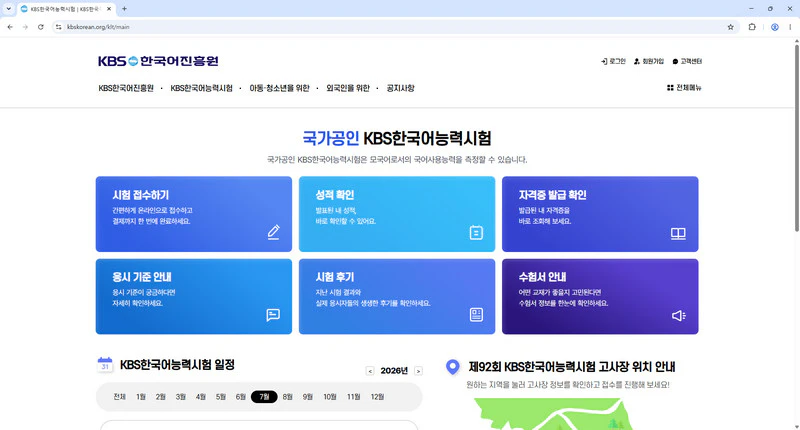This screenshot has width=800, height=430.
Task: Click the 국가공인 KBS한국어능력시험 heading
Action: 397,138
